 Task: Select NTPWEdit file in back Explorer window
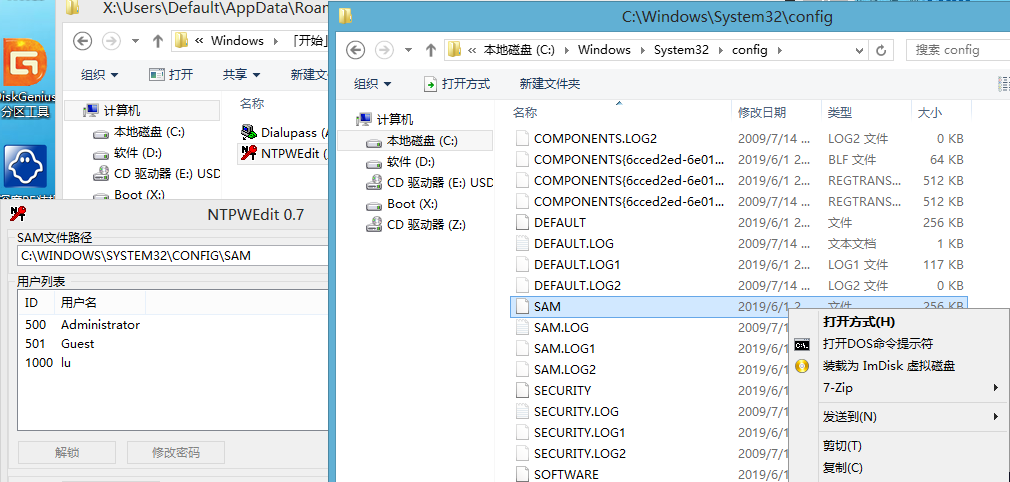(285, 153)
